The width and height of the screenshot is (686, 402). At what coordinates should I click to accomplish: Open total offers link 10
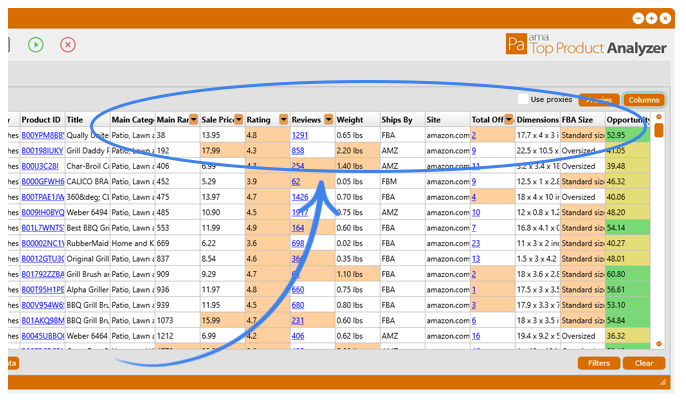476,213
